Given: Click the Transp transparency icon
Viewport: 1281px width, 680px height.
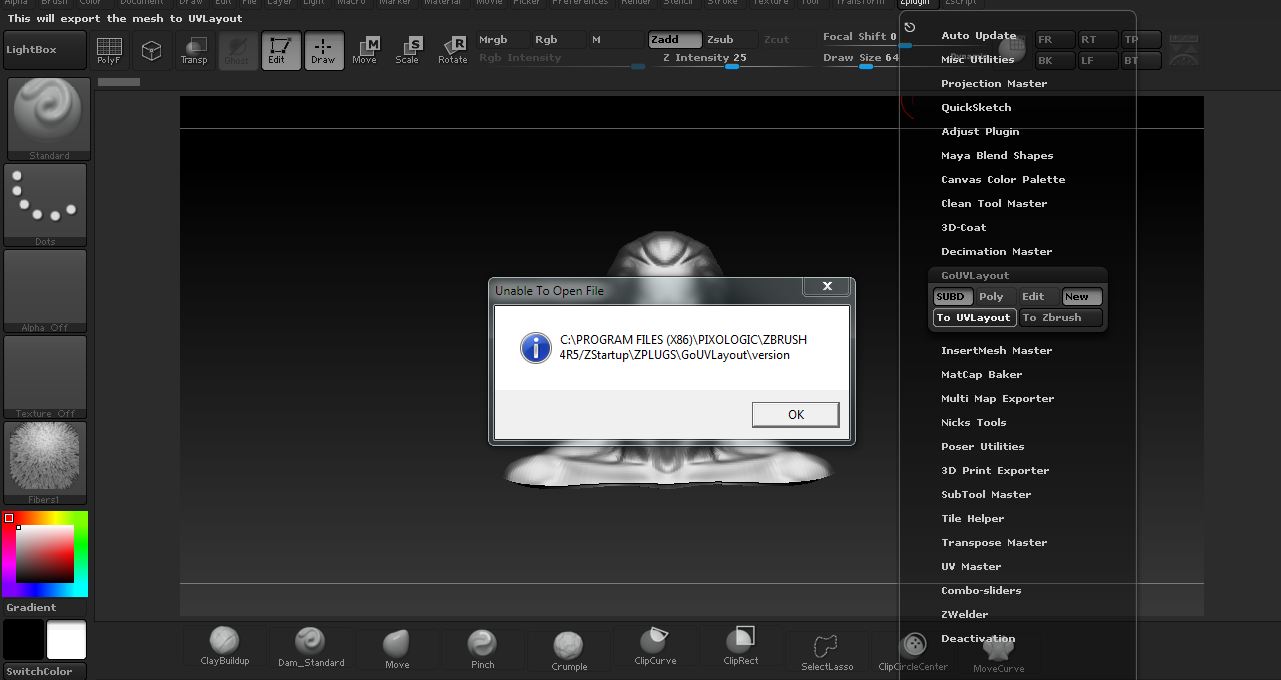Looking at the screenshot, I should click(x=194, y=50).
